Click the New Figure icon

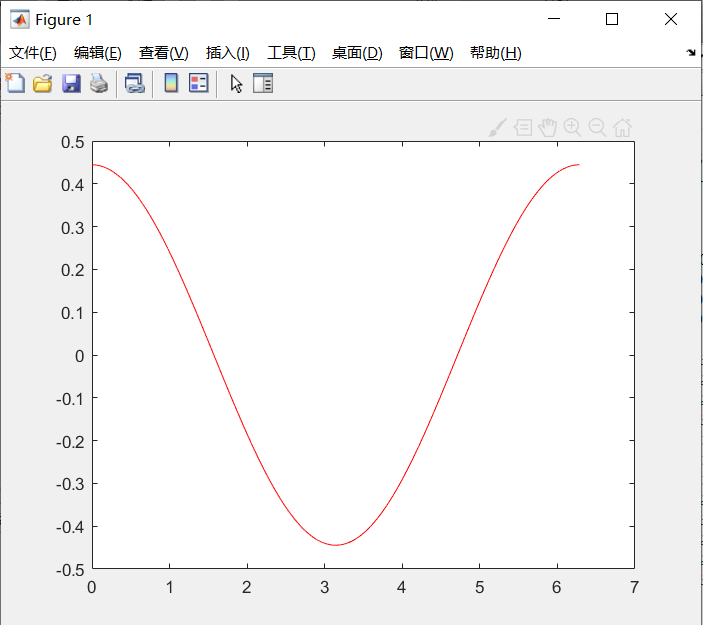pos(15,83)
